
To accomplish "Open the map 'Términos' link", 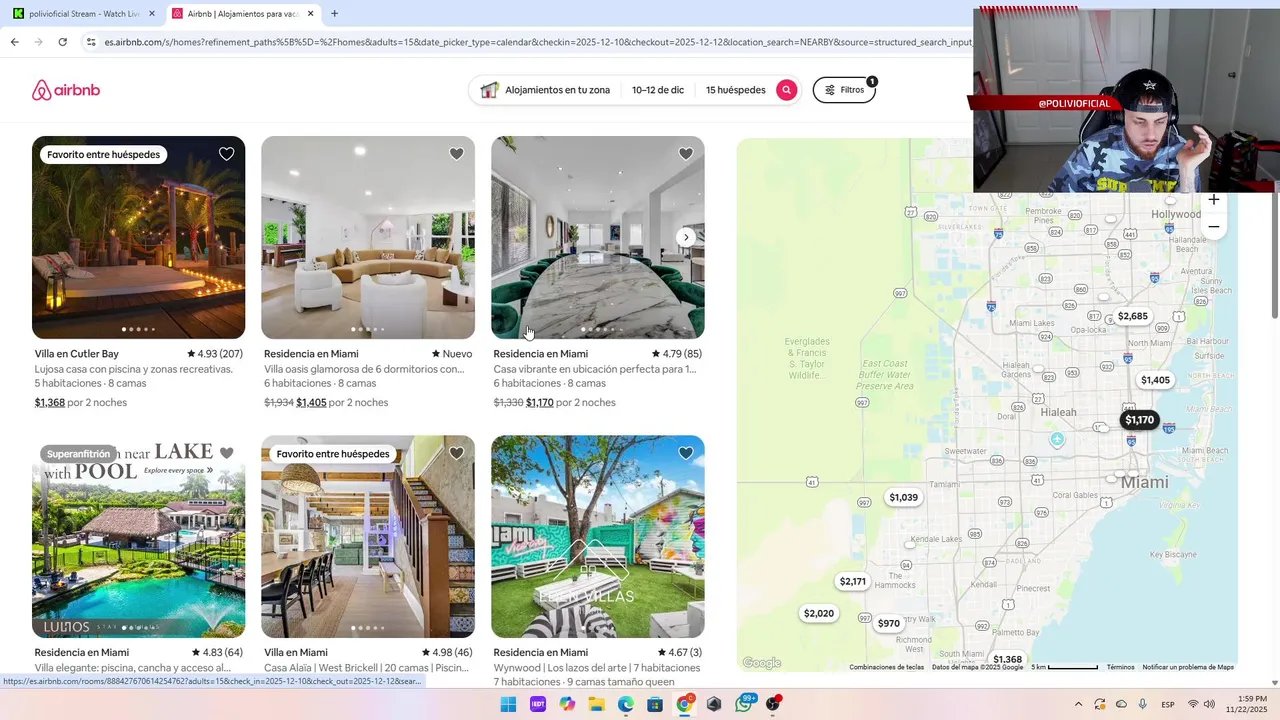I will [1121, 667].
